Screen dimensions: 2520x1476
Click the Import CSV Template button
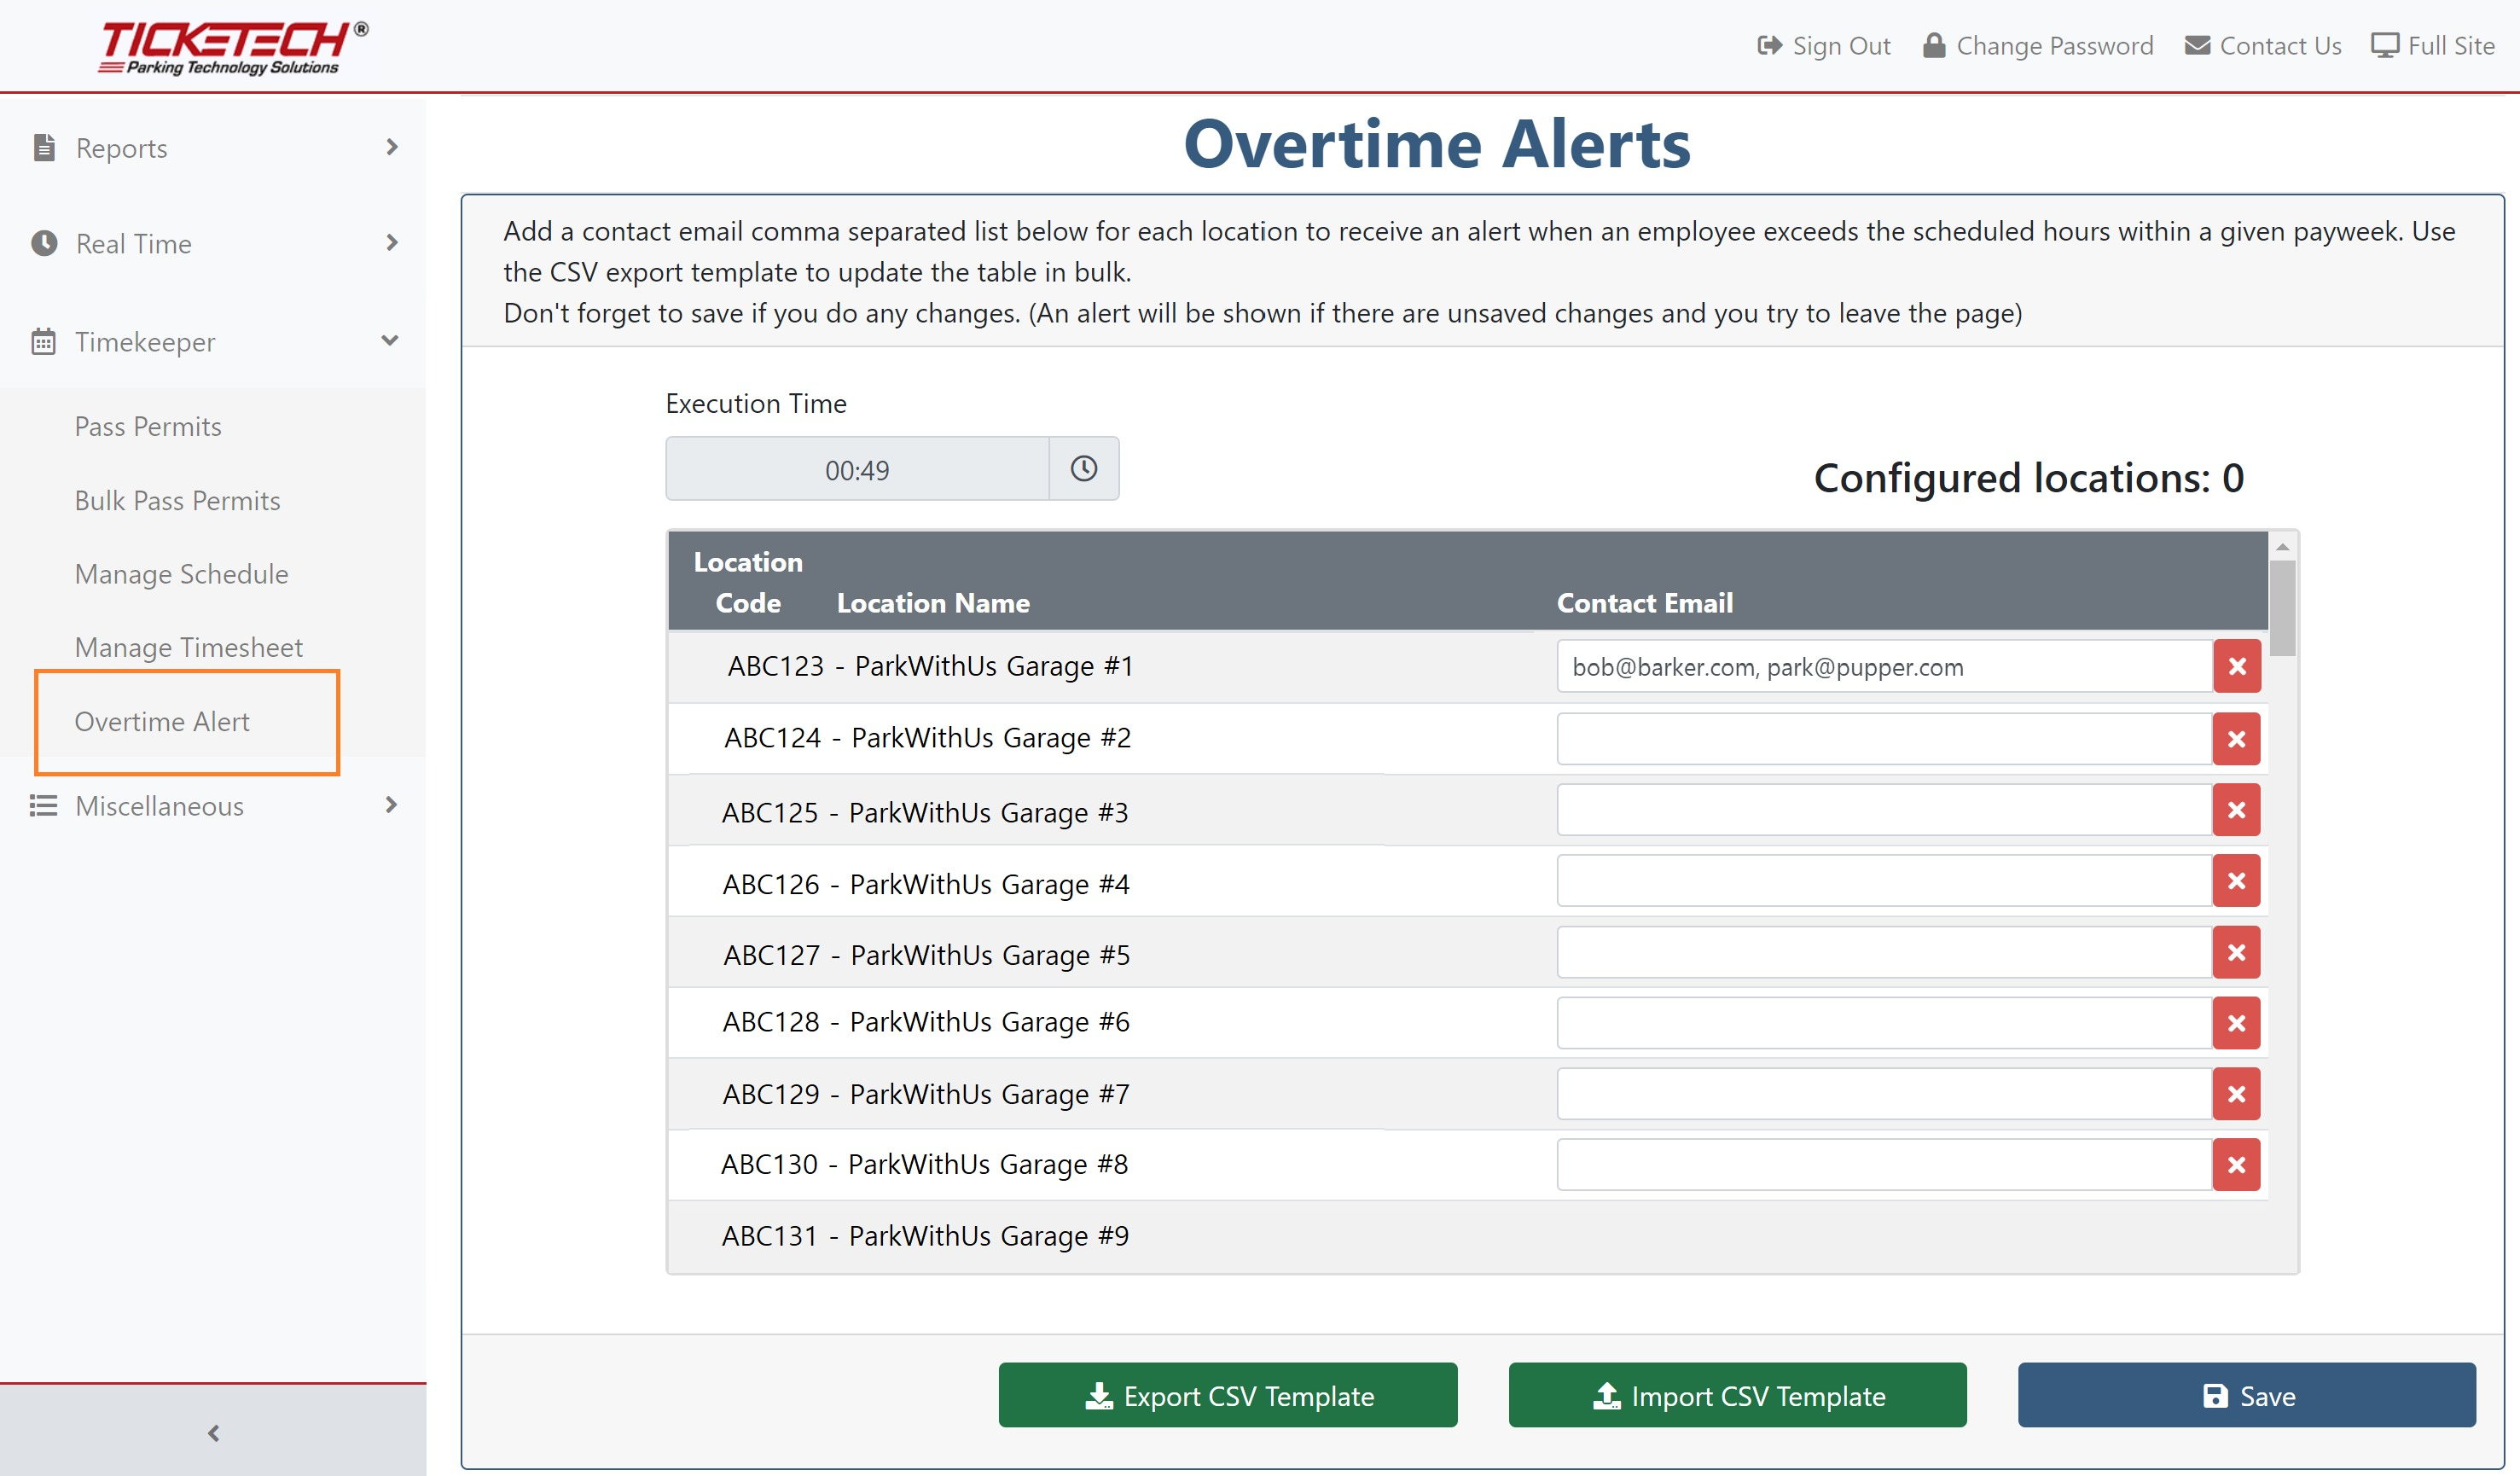1737,1395
